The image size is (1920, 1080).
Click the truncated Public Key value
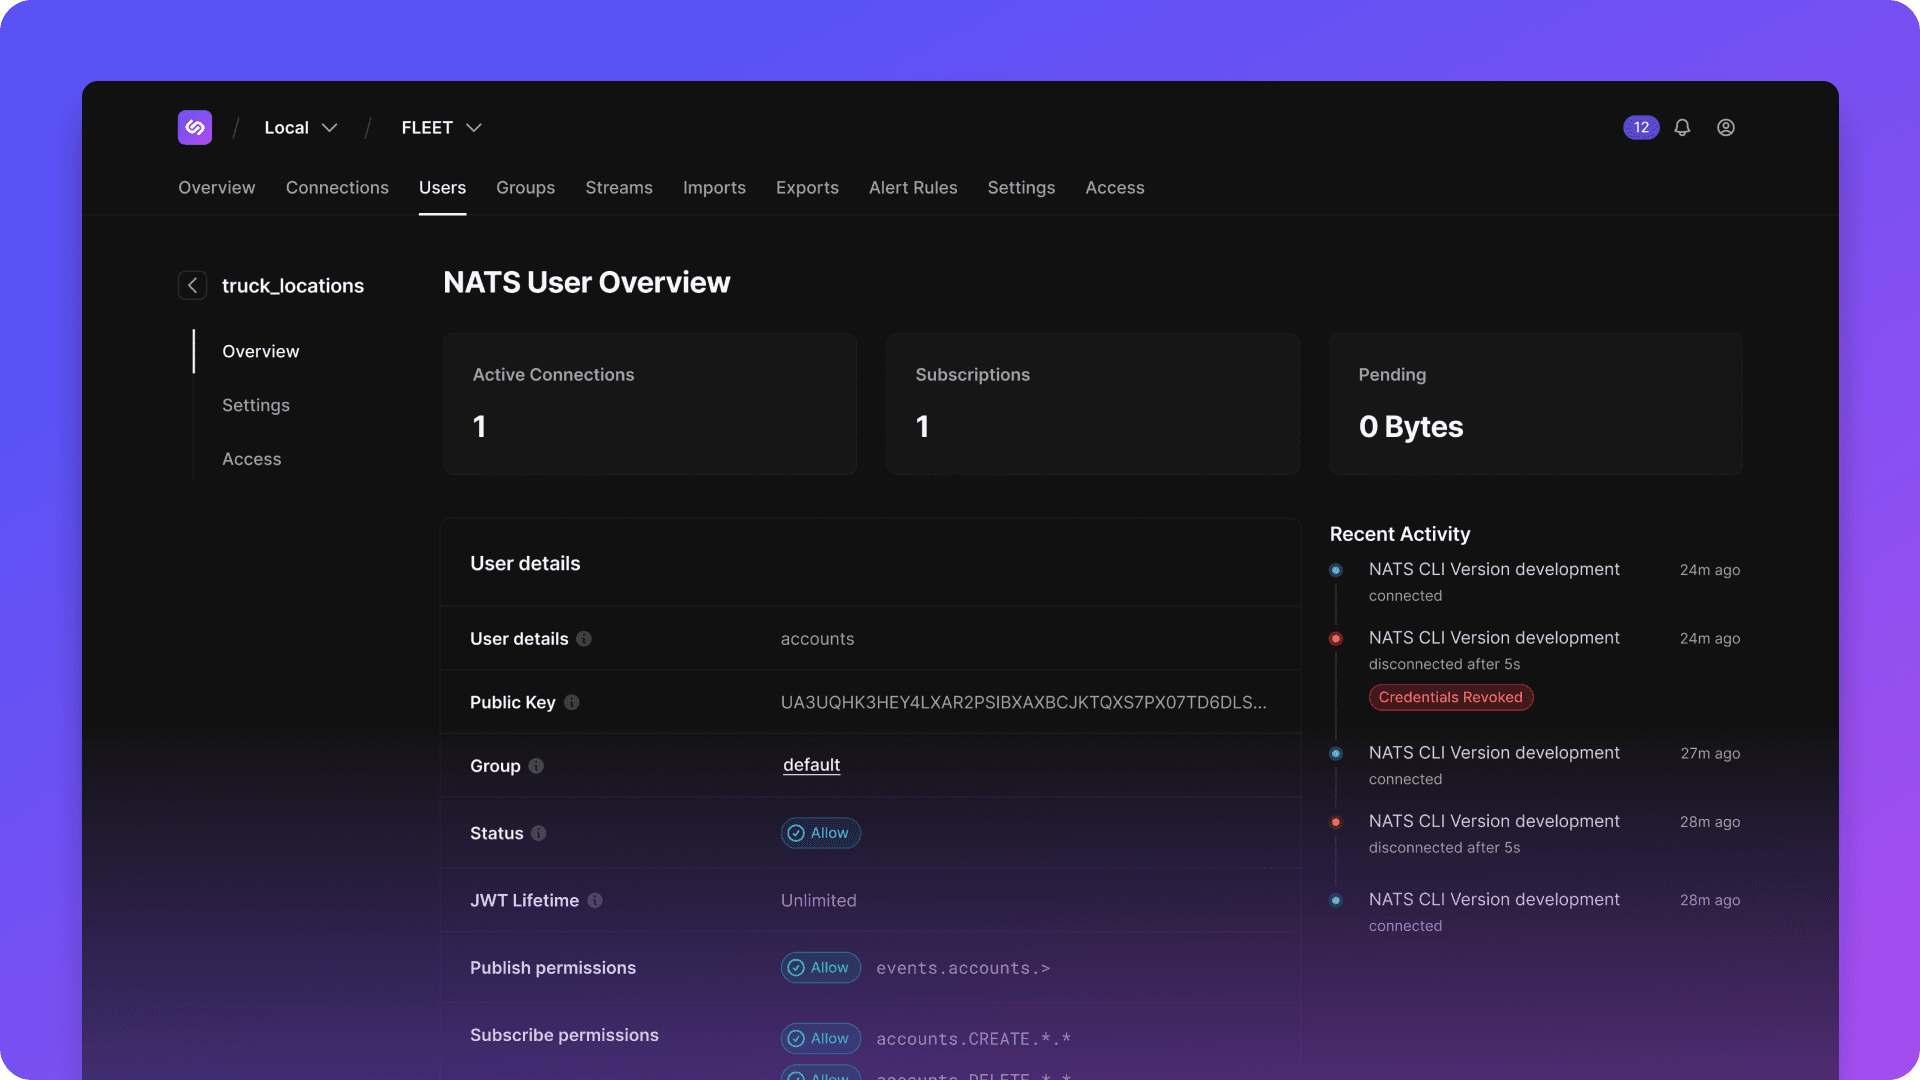tap(1022, 702)
